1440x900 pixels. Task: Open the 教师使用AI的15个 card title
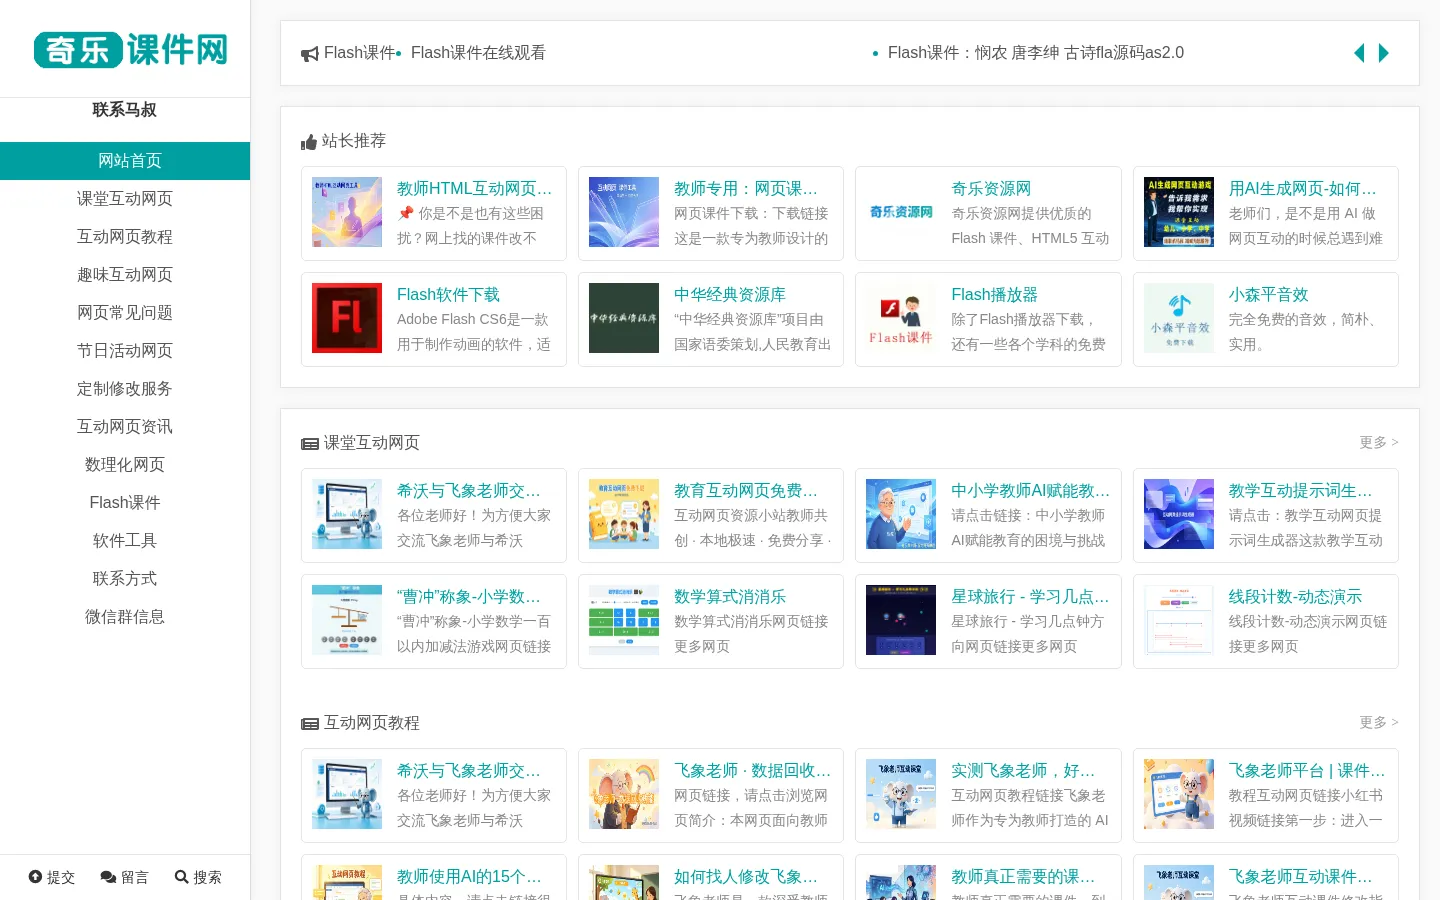click(x=469, y=877)
